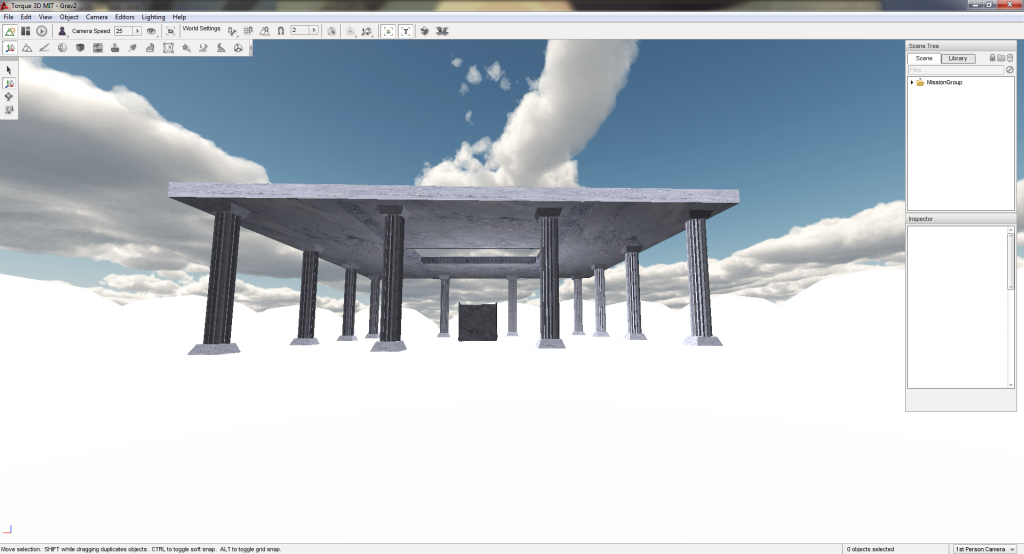Image resolution: width=1024 pixels, height=554 pixels.
Task: Click the Play Game button in toolbar
Action: (42, 31)
